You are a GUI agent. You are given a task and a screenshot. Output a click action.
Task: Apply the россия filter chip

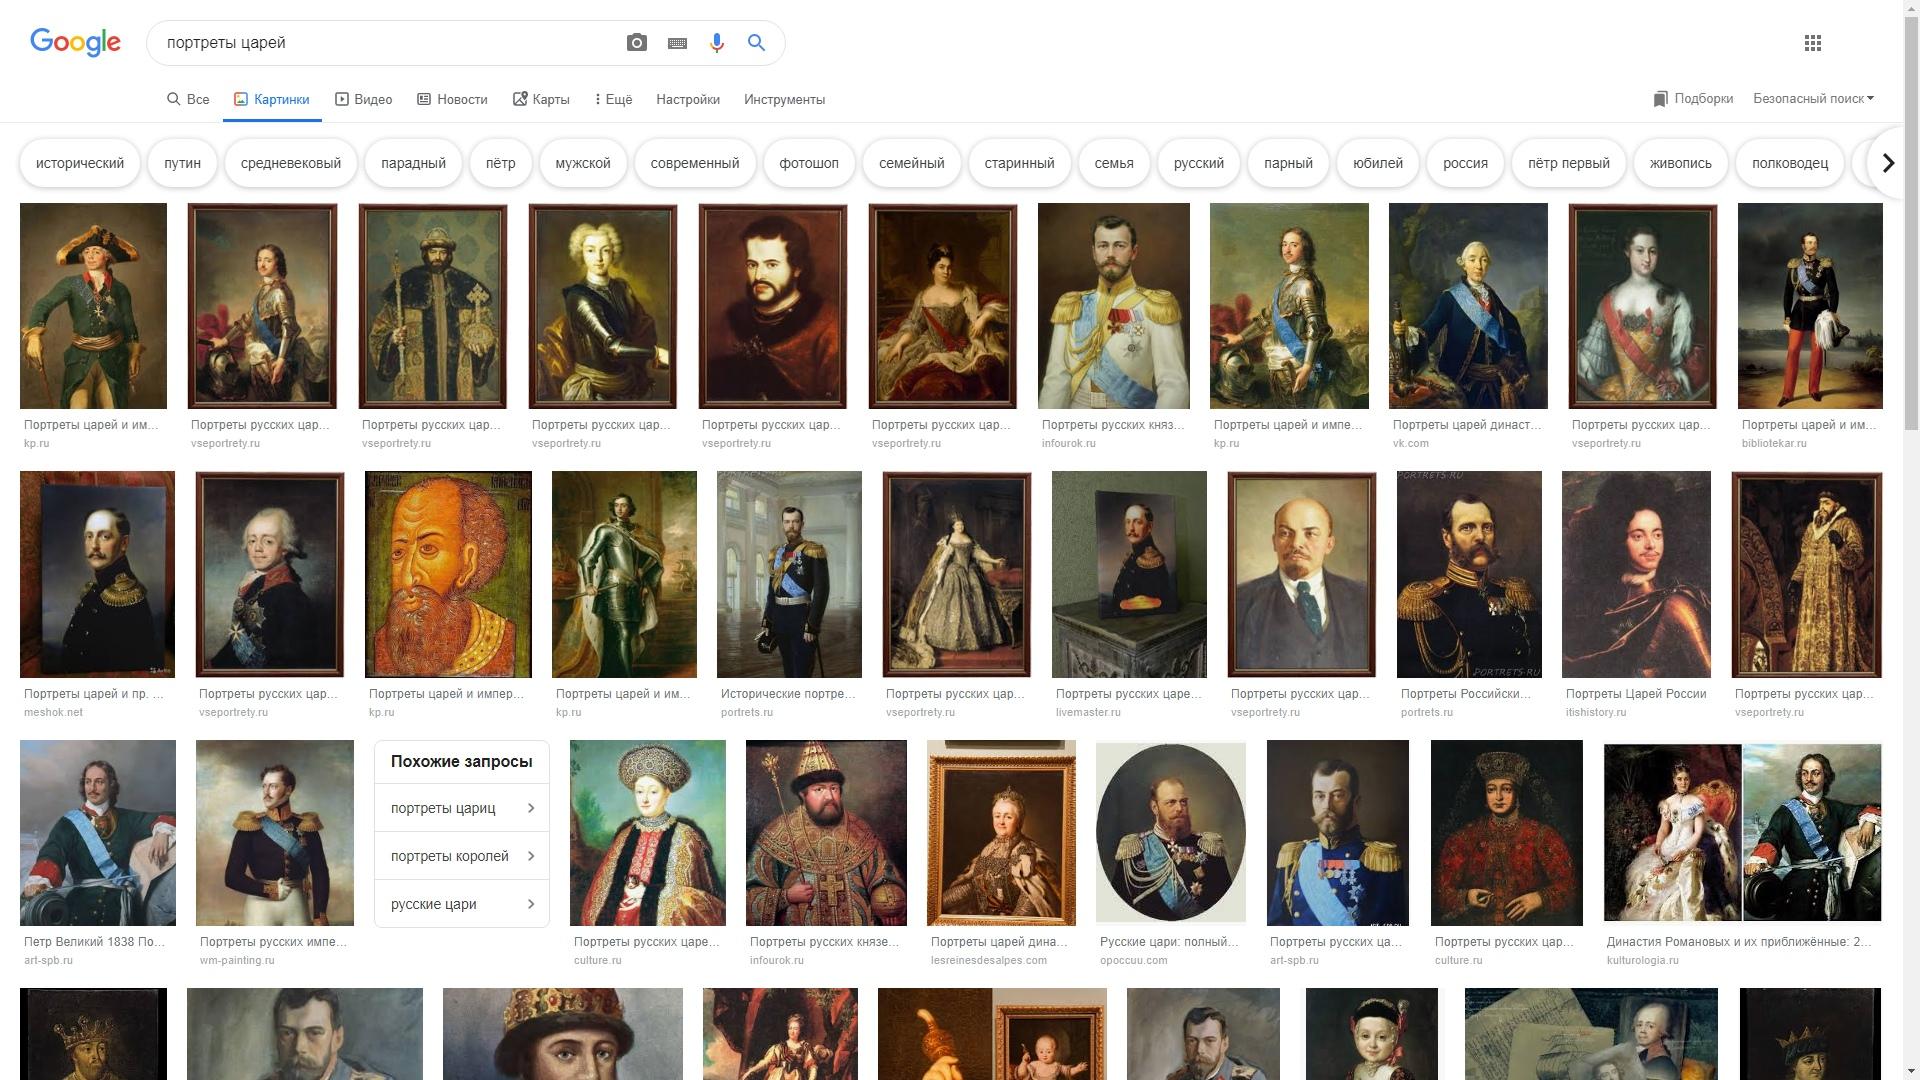(1465, 163)
